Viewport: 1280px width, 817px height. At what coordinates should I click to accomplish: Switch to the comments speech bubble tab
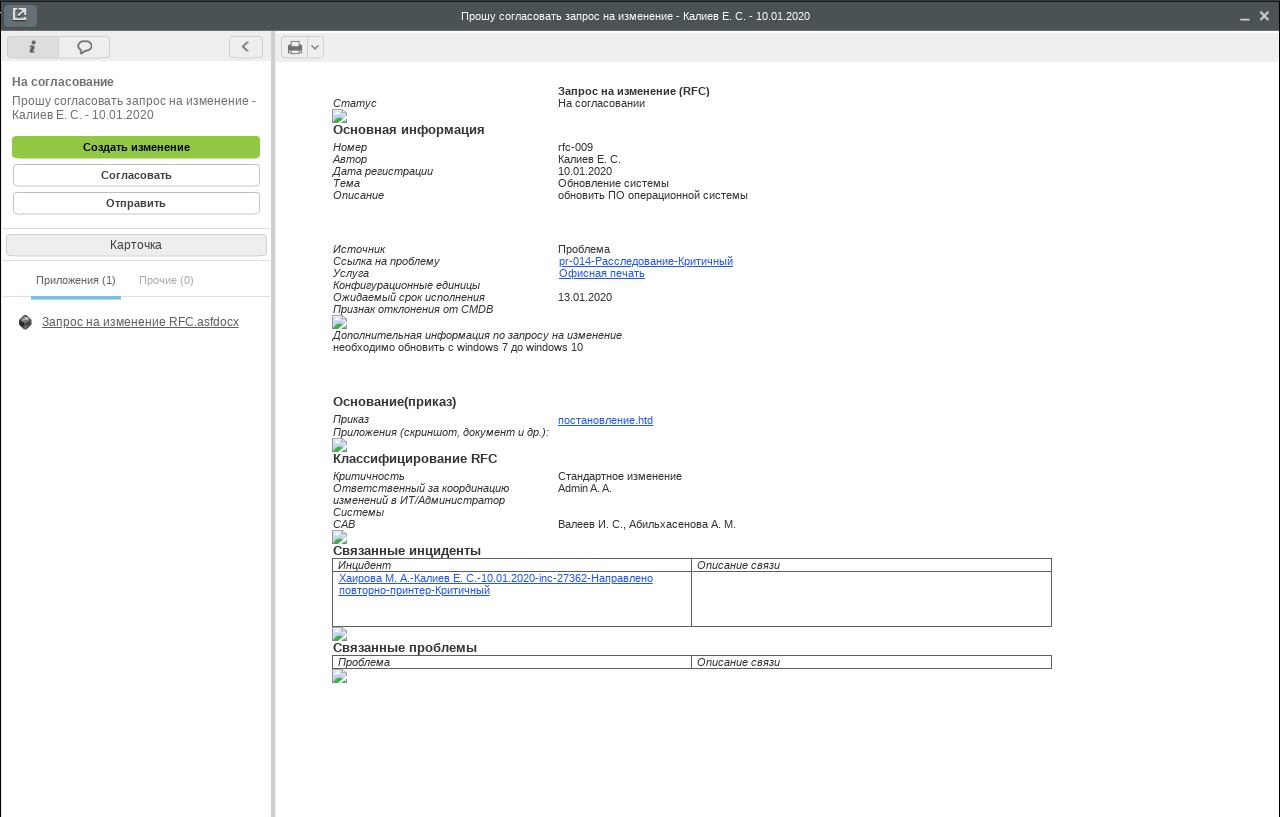(85, 47)
